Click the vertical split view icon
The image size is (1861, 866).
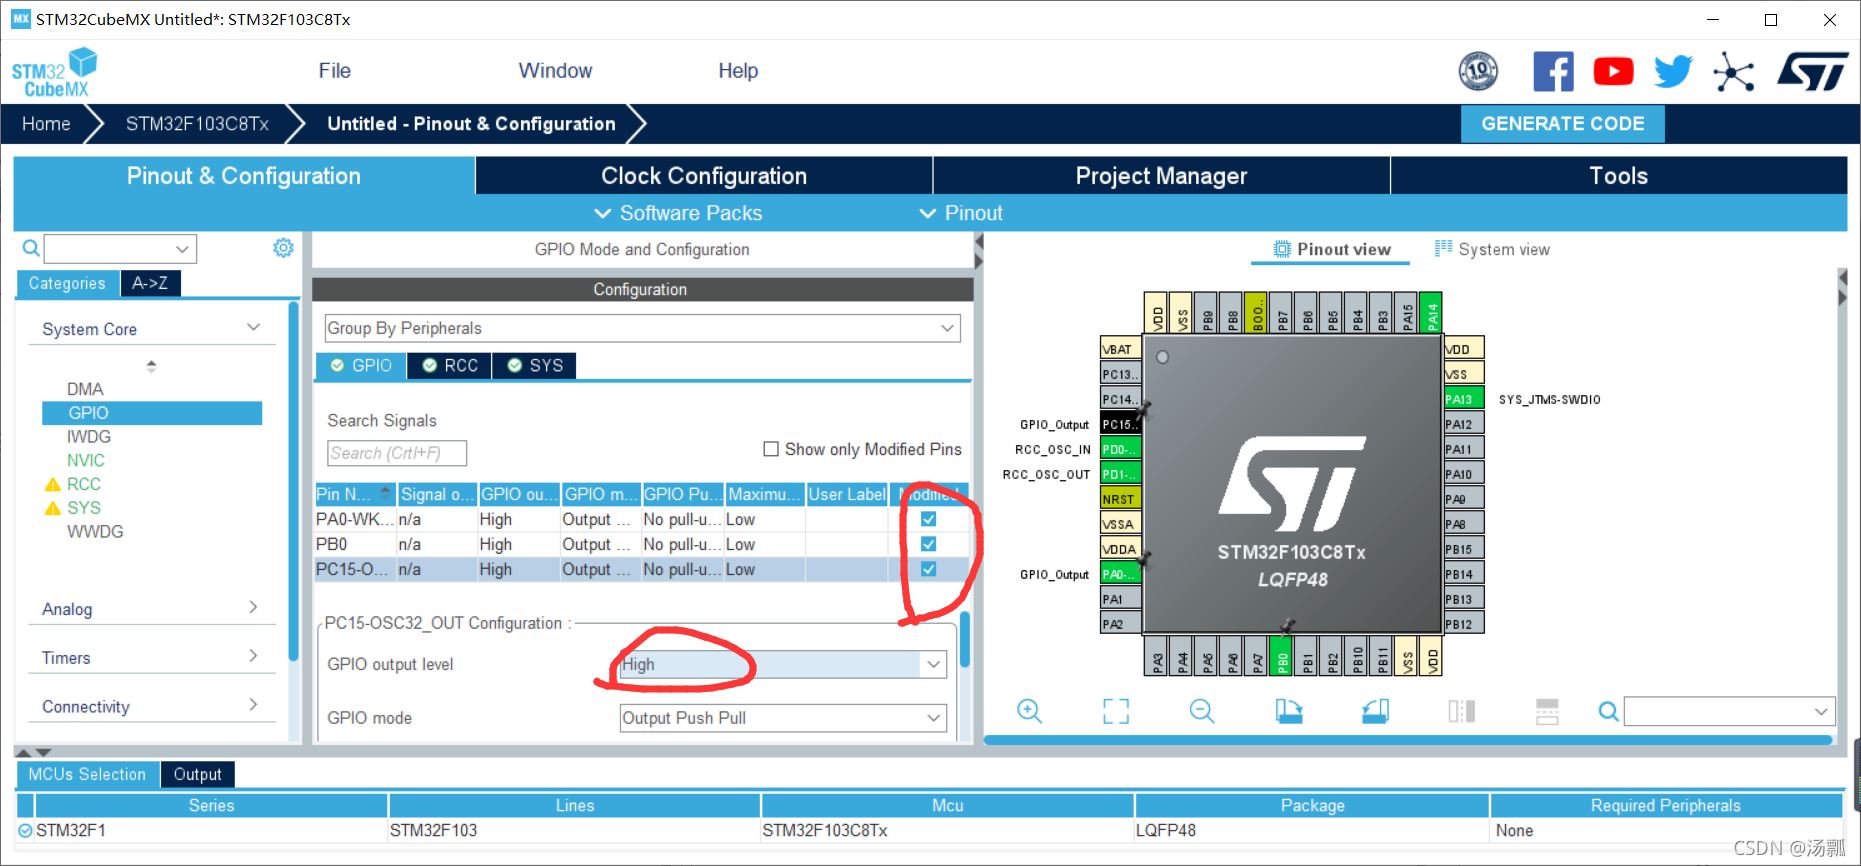[1547, 711]
